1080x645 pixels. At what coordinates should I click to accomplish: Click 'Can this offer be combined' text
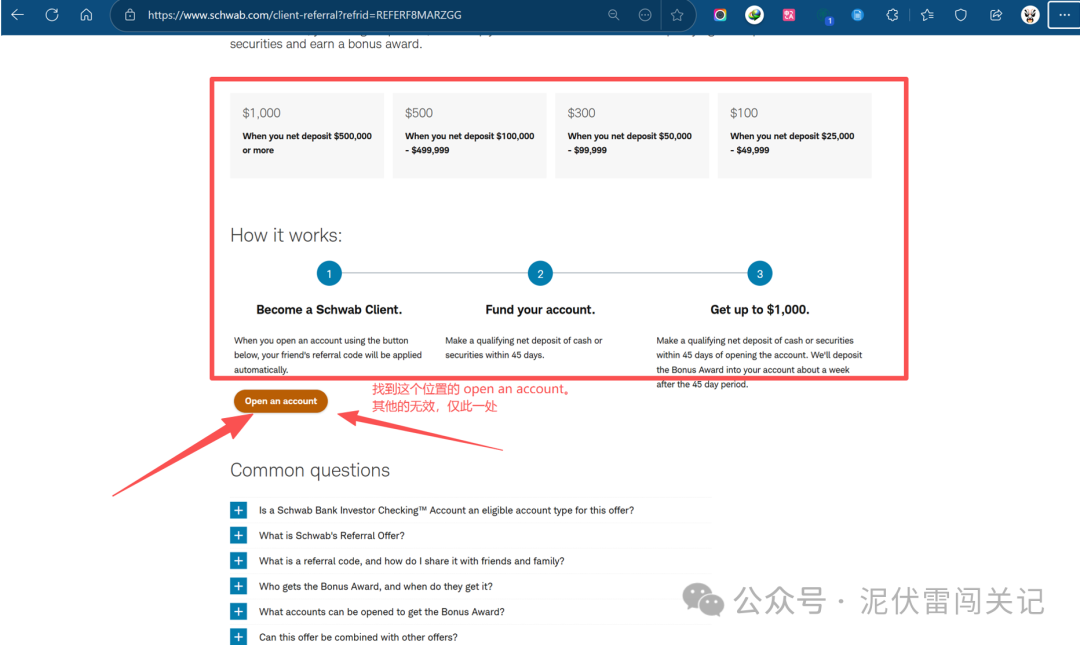tap(358, 637)
